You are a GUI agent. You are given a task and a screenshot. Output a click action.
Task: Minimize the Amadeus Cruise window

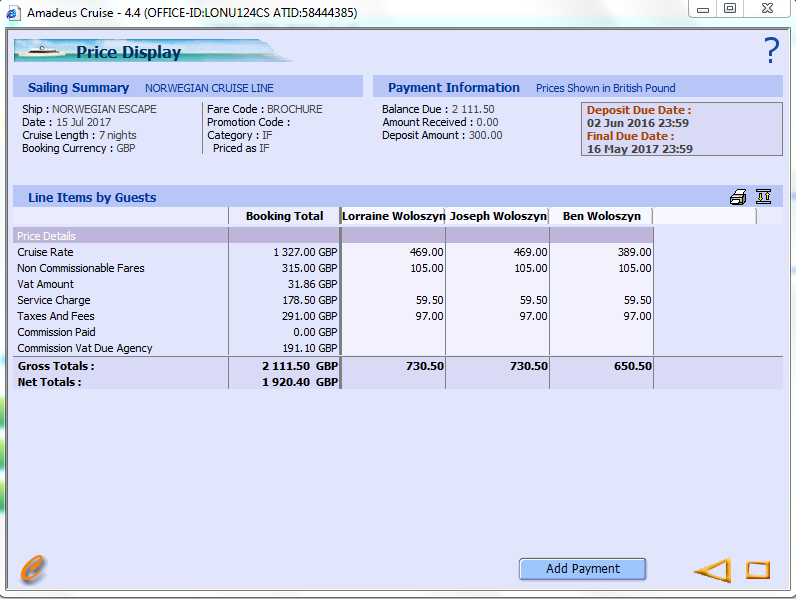tap(703, 9)
